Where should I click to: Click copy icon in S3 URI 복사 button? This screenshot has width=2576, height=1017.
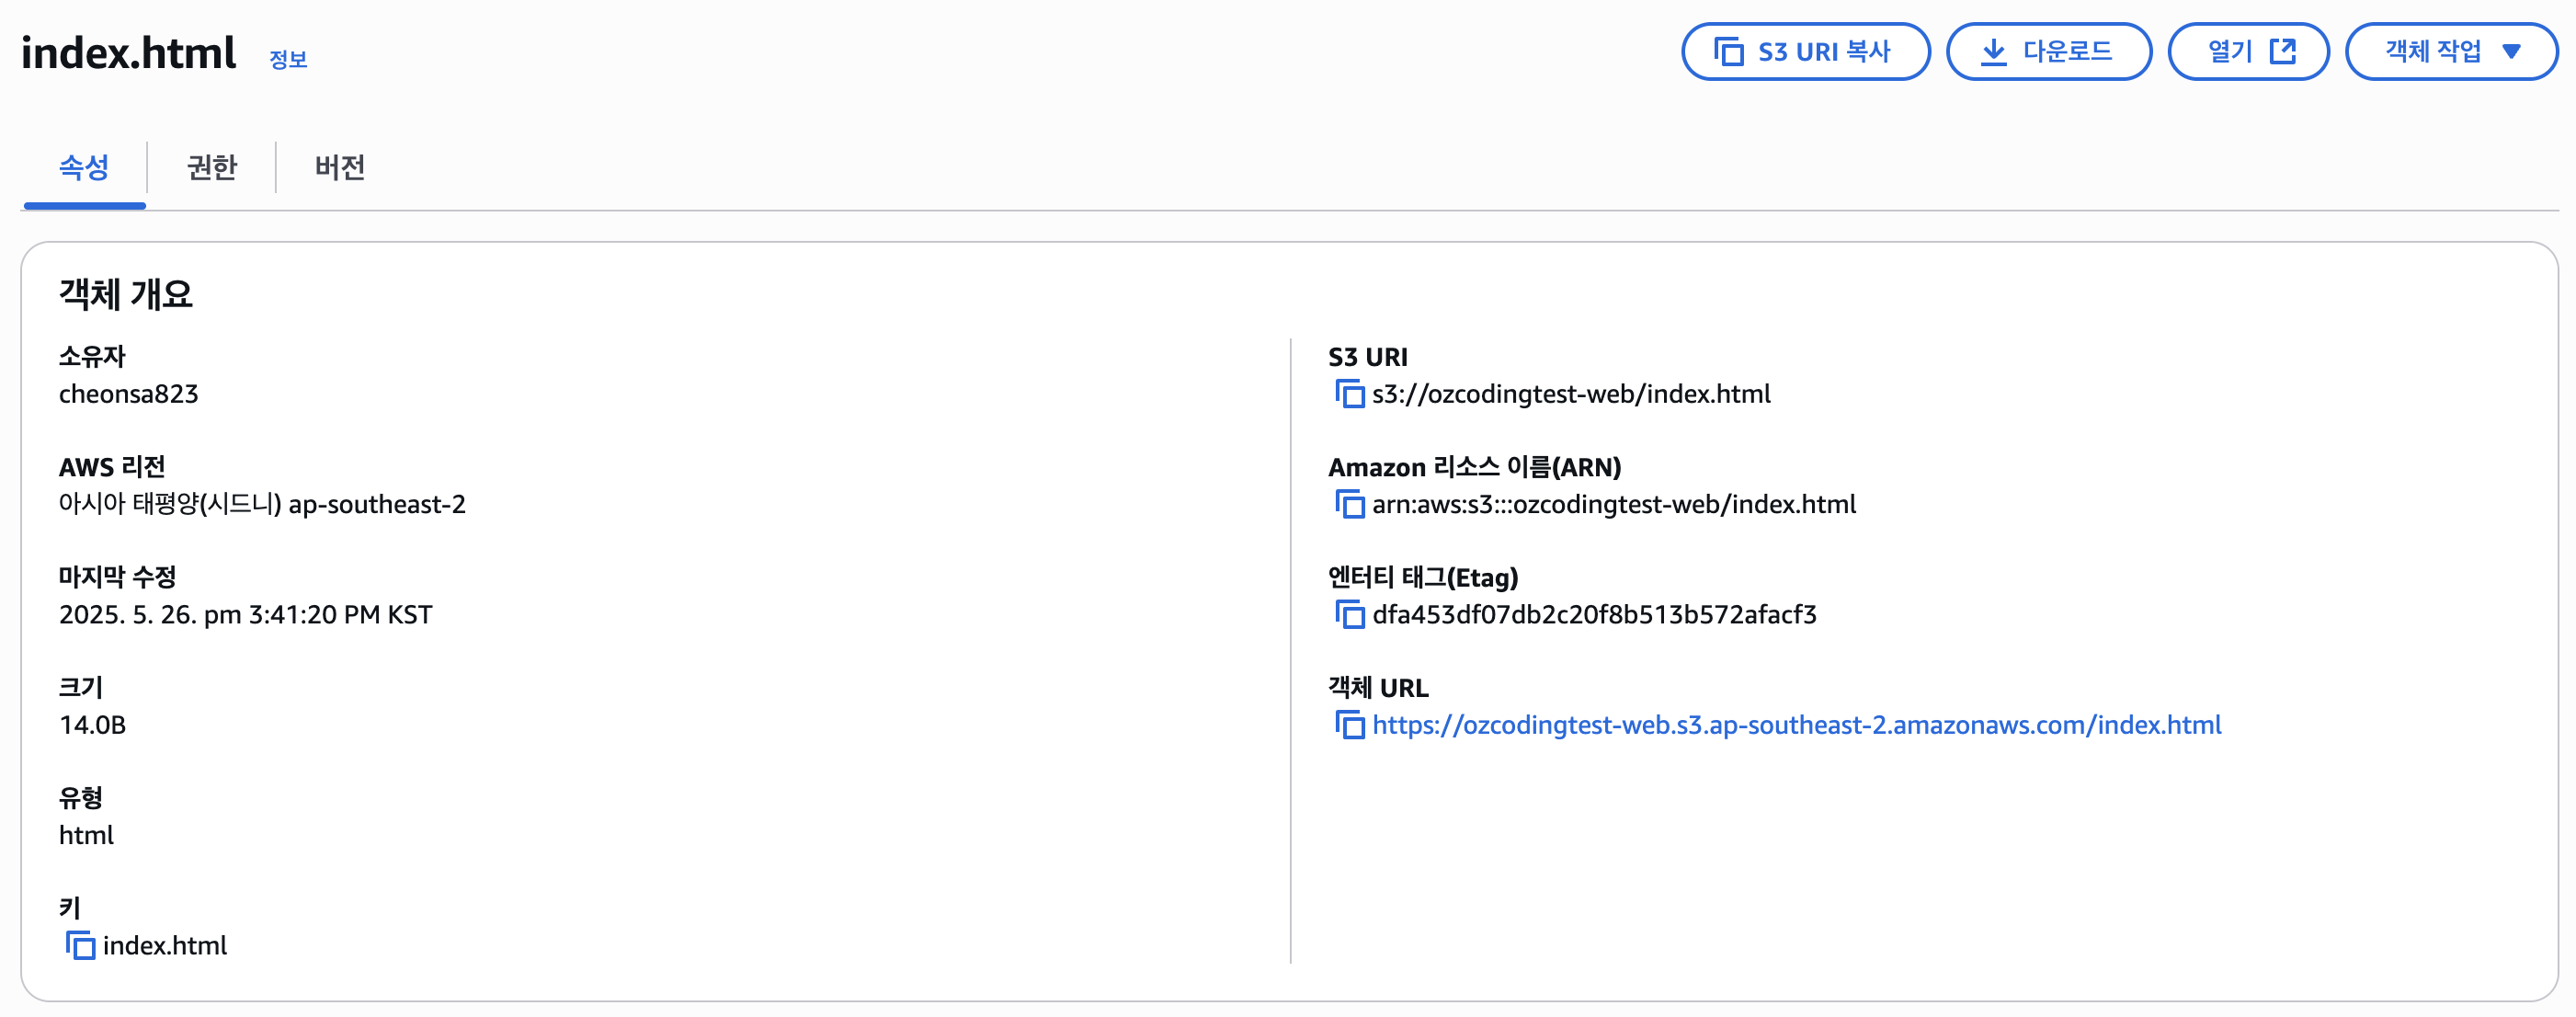pos(1728,51)
